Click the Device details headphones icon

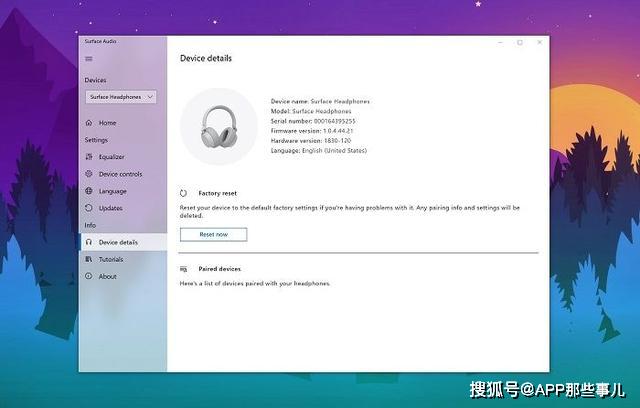pyautogui.click(x=89, y=242)
